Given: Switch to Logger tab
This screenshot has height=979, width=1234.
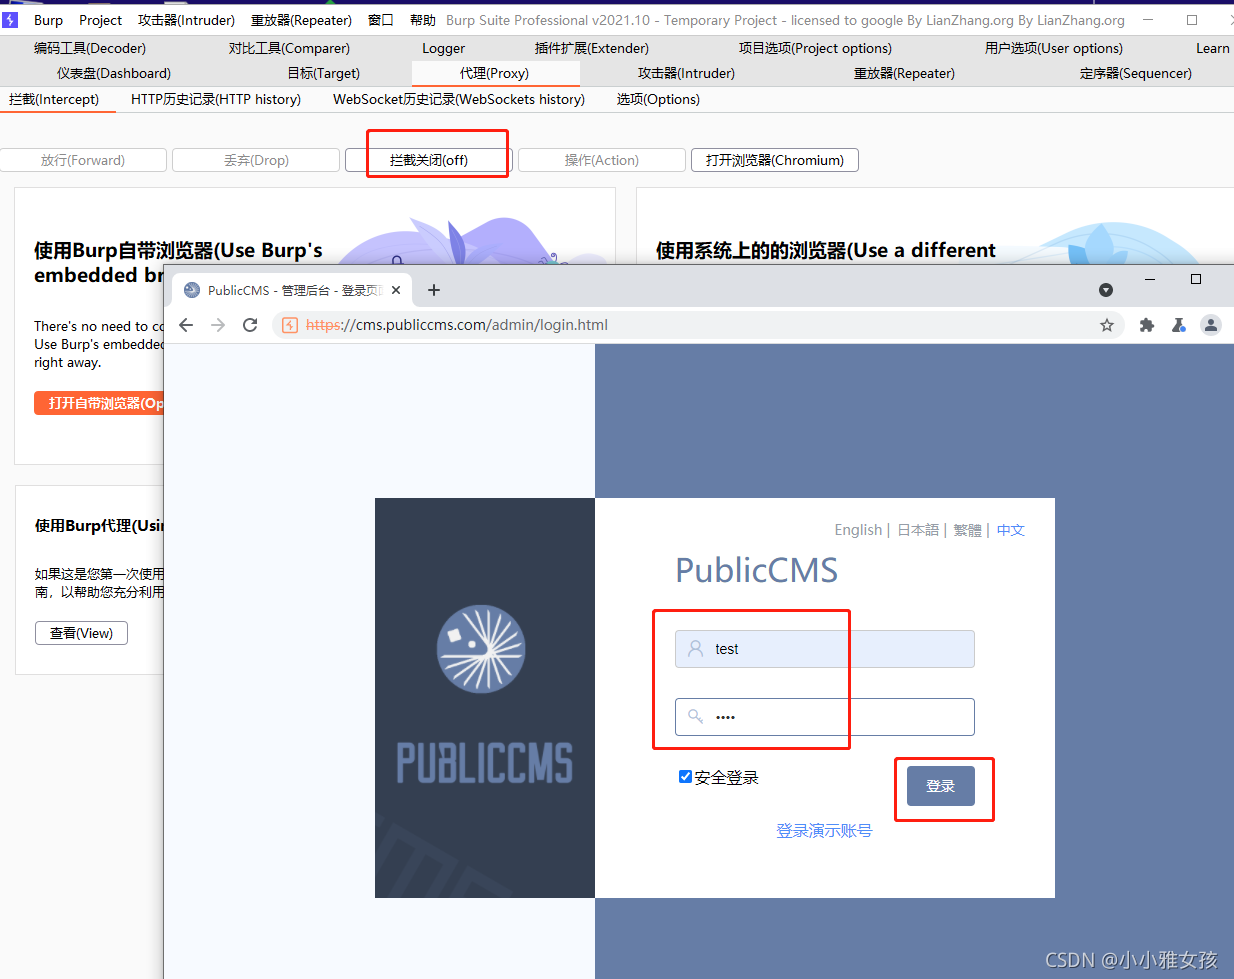Looking at the screenshot, I should 443,48.
